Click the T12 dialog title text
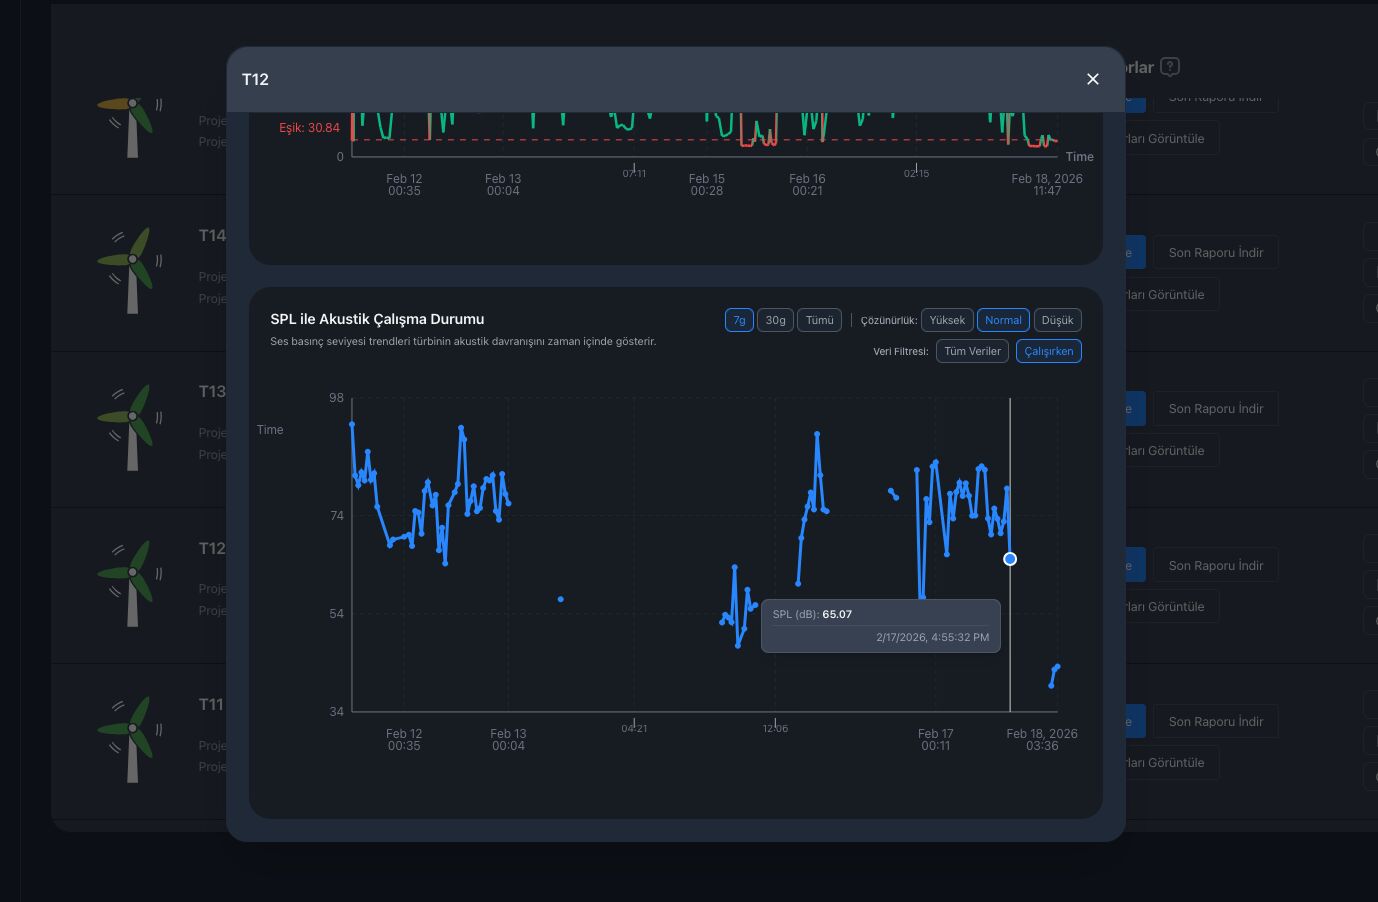Image resolution: width=1378 pixels, height=902 pixels. tap(255, 79)
